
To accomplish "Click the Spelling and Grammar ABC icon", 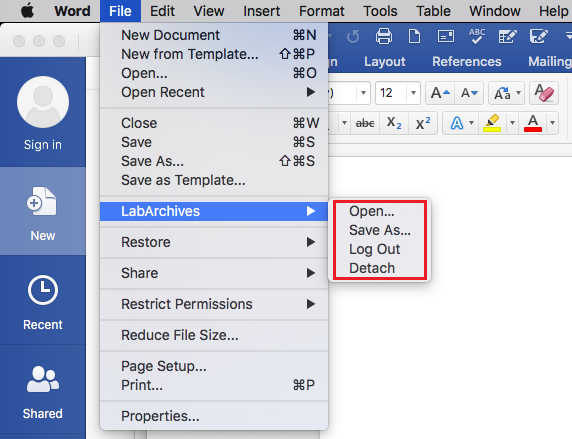I will click(477, 36).
